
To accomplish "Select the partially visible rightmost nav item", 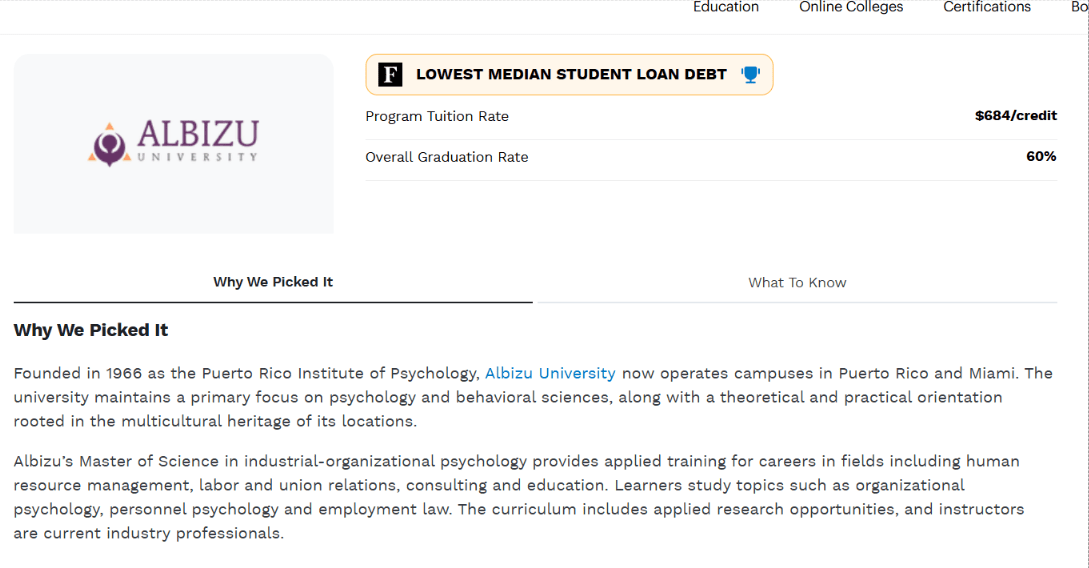I will [x=1079, y=8].
